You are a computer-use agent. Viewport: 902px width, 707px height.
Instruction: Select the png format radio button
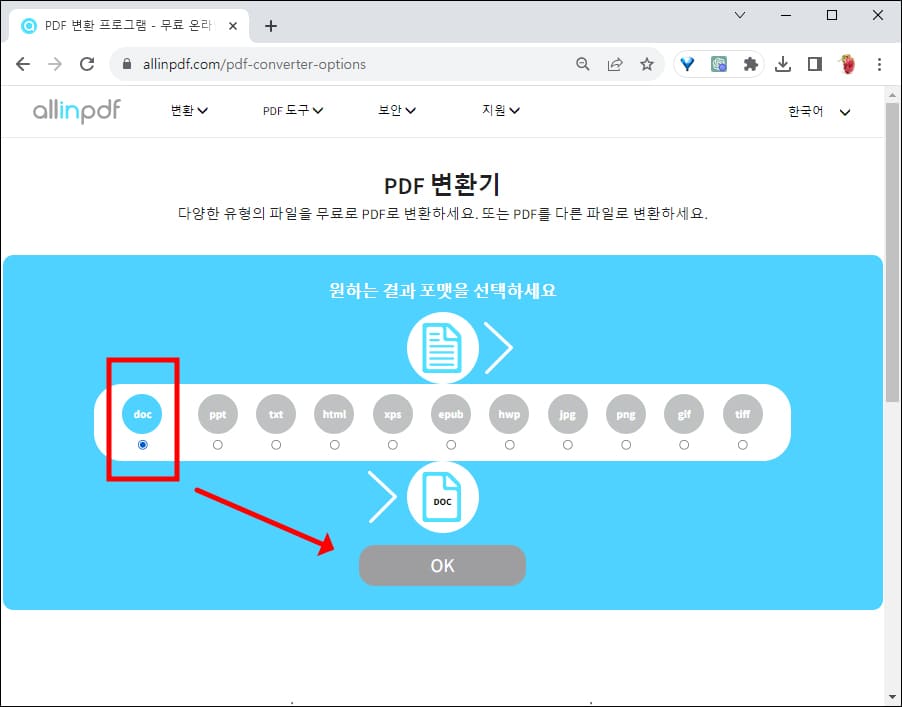coord(625,445)
